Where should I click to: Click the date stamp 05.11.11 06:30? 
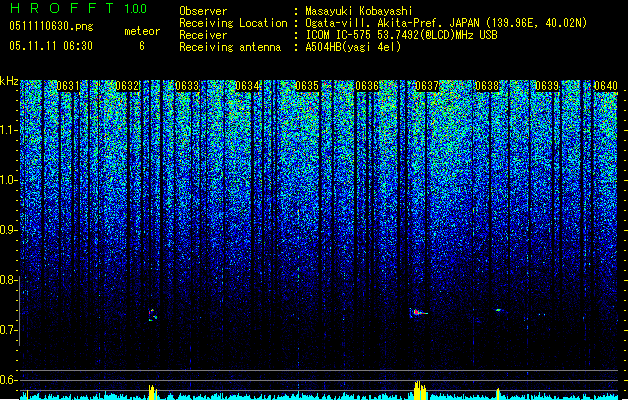(x=51, y=46)
